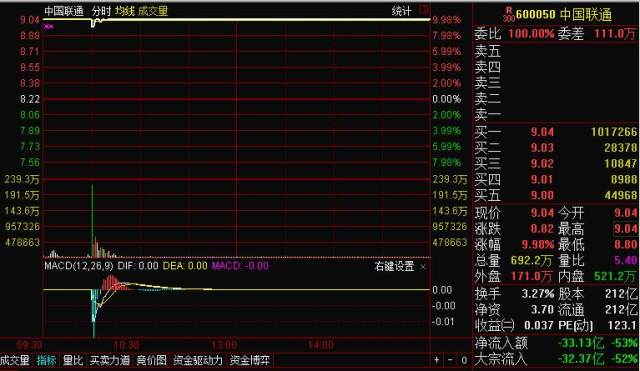Open 统计 statistics at chart top

click(x=401, y=11)
